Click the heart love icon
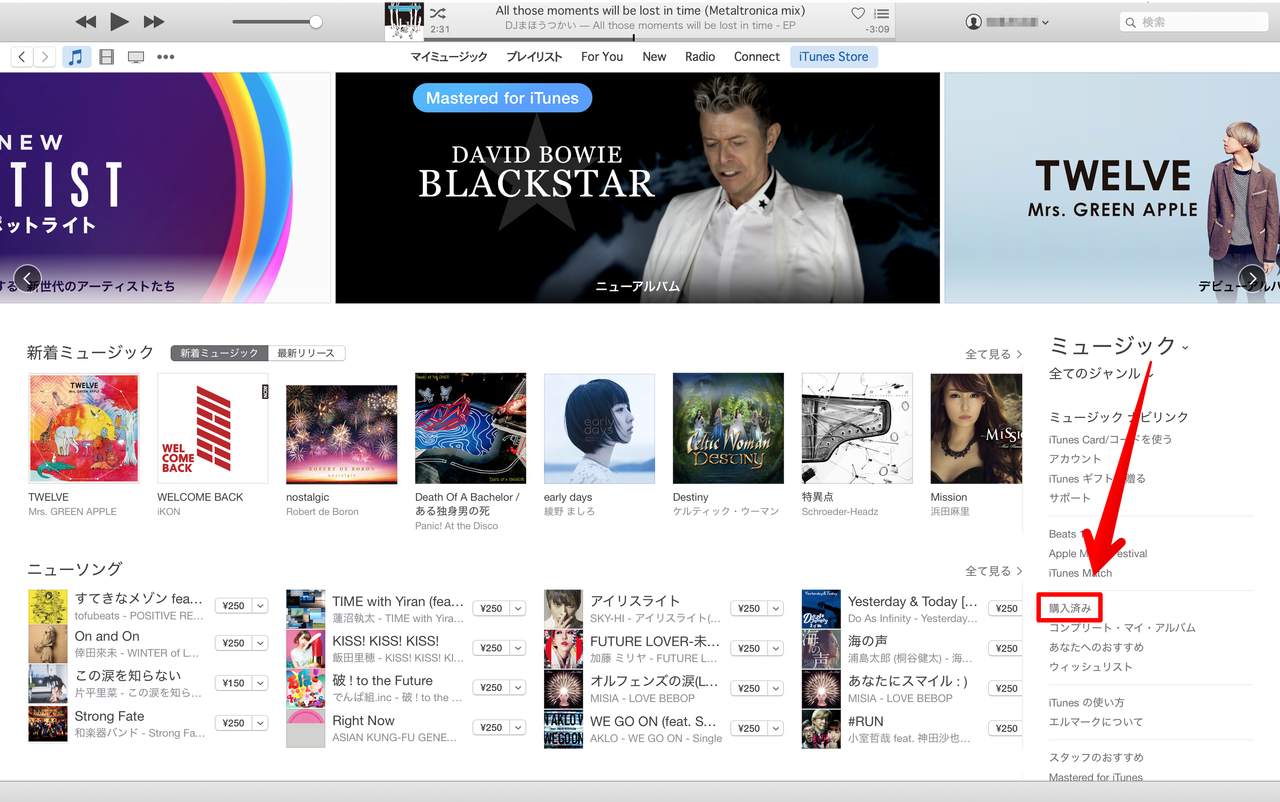This screenshot has height=802, width=1280. (x=857, y=13)
